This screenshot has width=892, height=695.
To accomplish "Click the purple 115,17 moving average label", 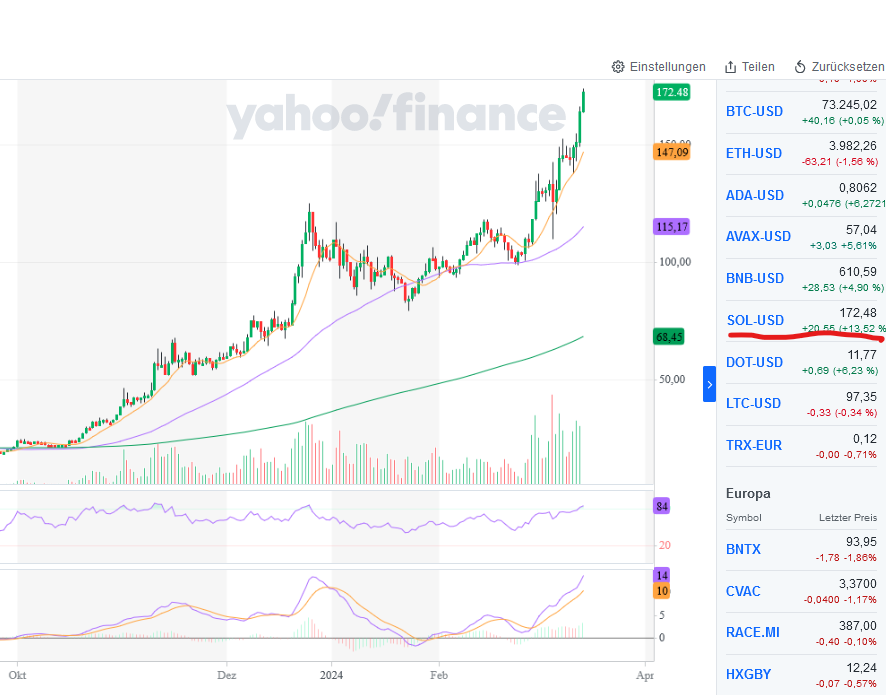I will 672,227.
